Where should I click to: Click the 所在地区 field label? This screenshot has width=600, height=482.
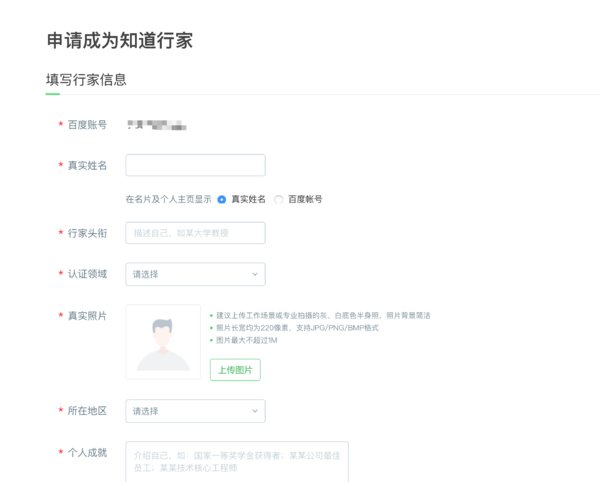click(x=87, y=411)
